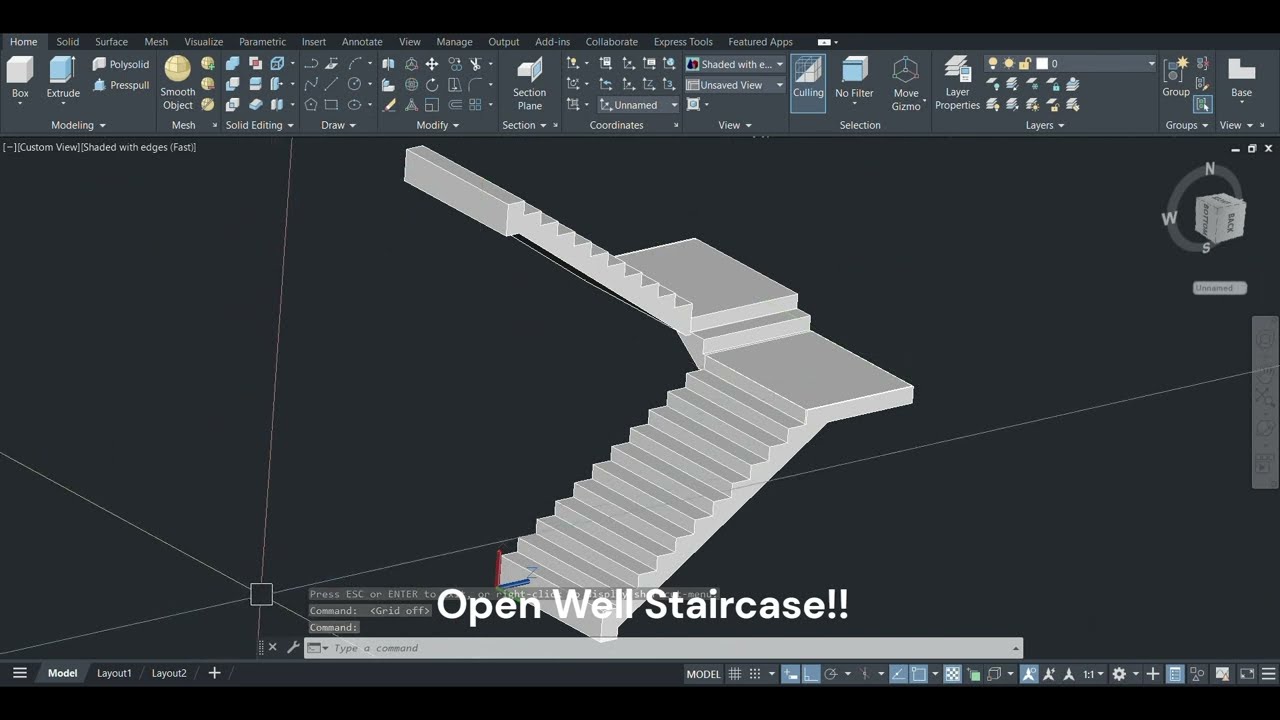This screenshot has height=720, width=1280.
Task: Click the Custom View viewport label
Action: click(48, 147)
